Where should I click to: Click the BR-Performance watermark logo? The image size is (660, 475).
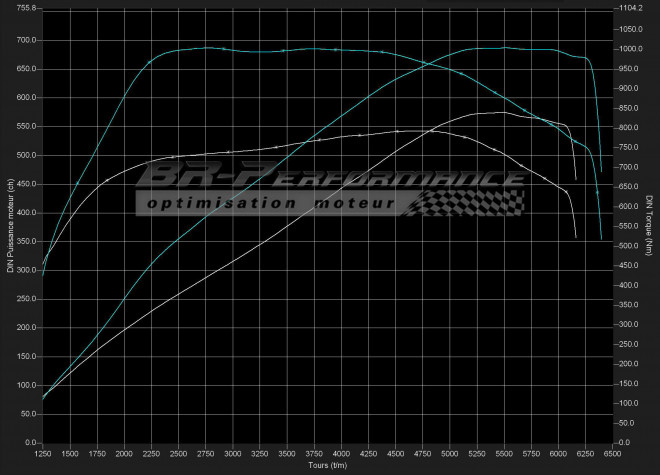(x=330, y=178)
